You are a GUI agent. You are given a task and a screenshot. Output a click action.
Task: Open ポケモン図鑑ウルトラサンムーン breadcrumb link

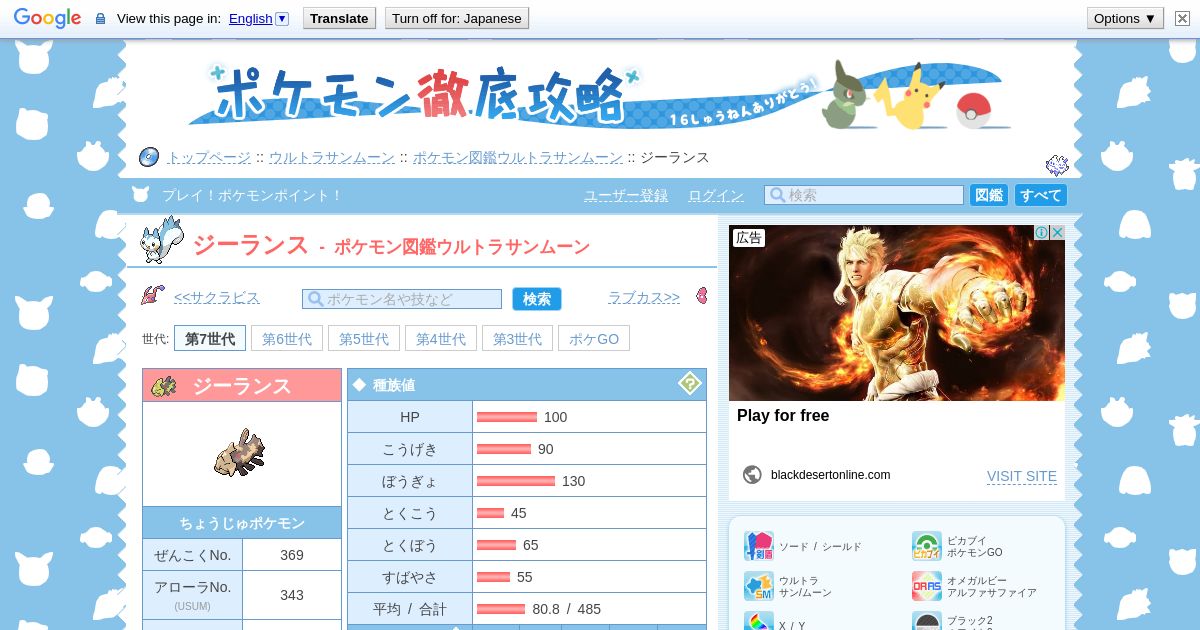tap(518, 157)
